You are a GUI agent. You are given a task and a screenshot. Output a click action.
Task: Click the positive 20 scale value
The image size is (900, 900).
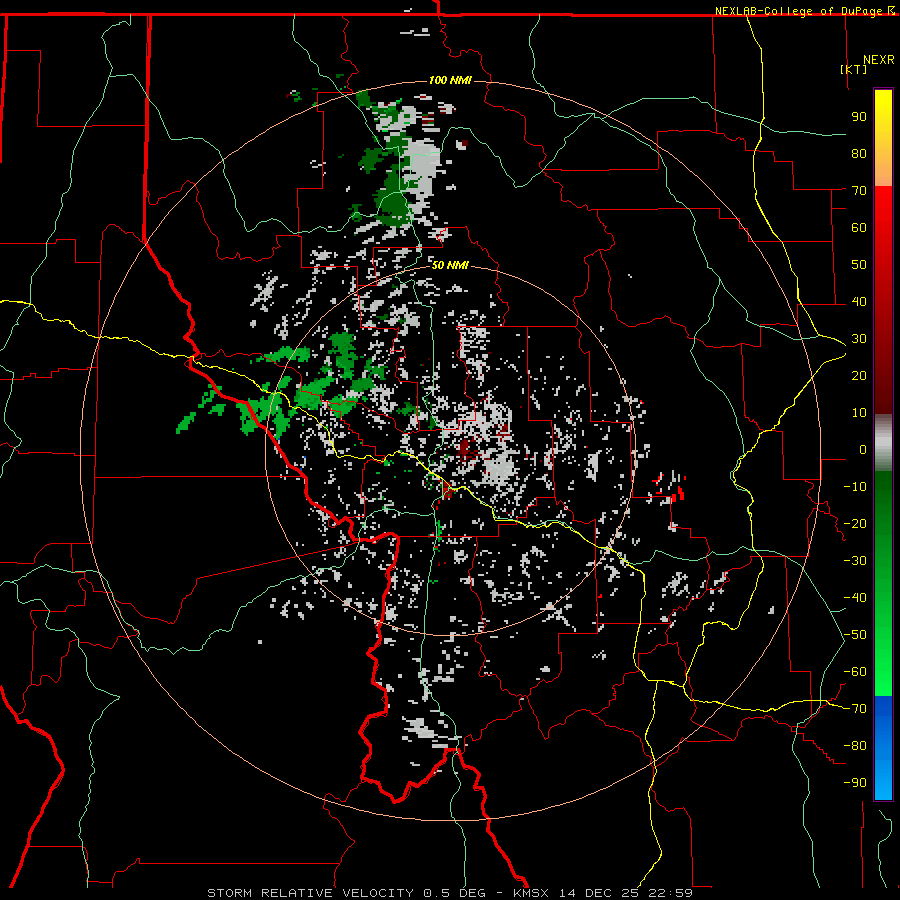pyautogui.click(x=859, y=376)
